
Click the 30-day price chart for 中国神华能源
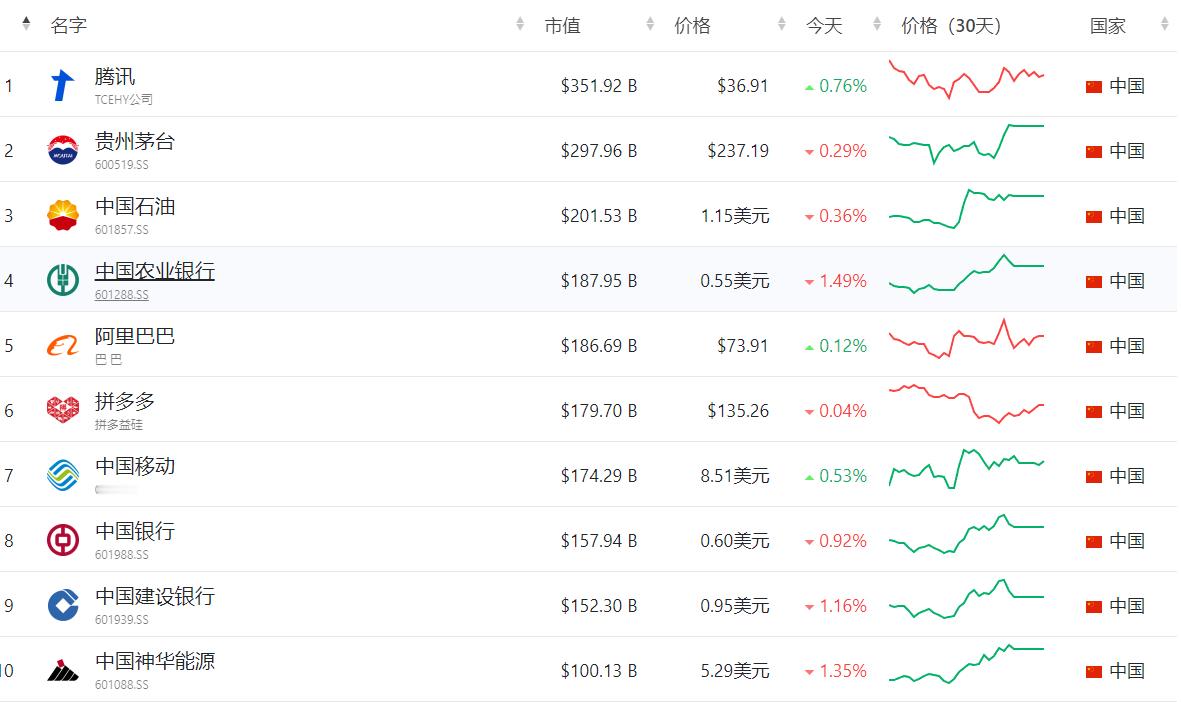(966, 664)
